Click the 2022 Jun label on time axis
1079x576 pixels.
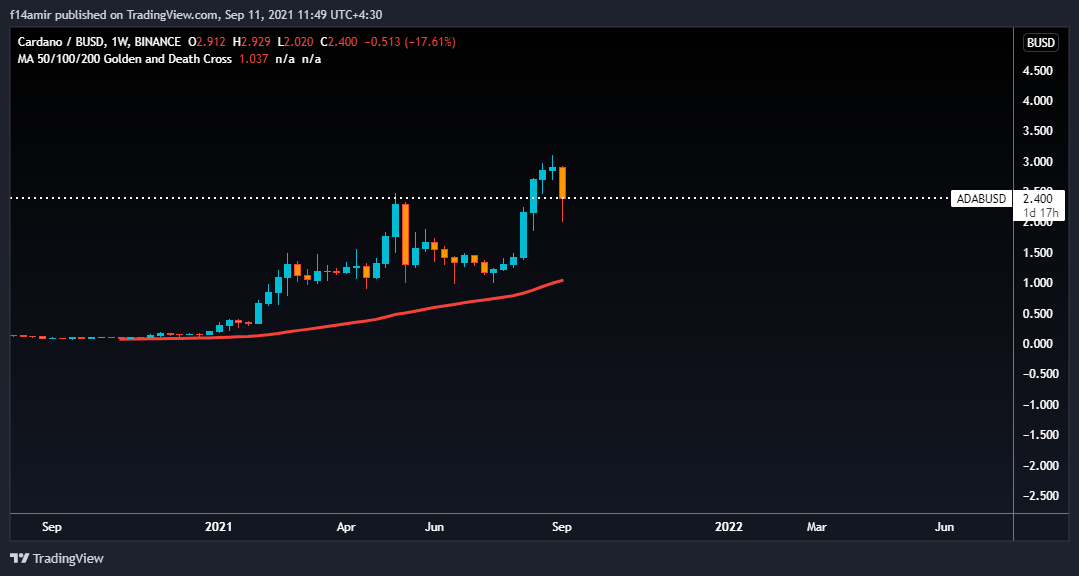pos(945,527)
